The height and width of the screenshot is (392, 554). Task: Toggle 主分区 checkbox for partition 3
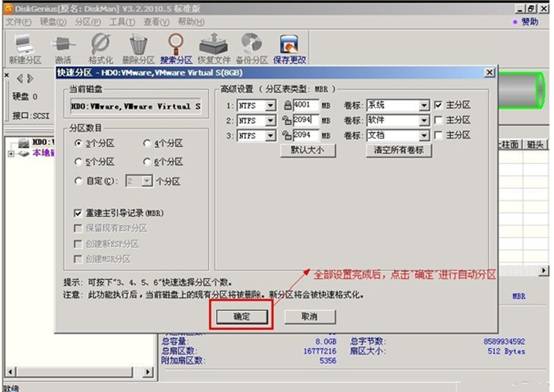[x=438, y=135]
